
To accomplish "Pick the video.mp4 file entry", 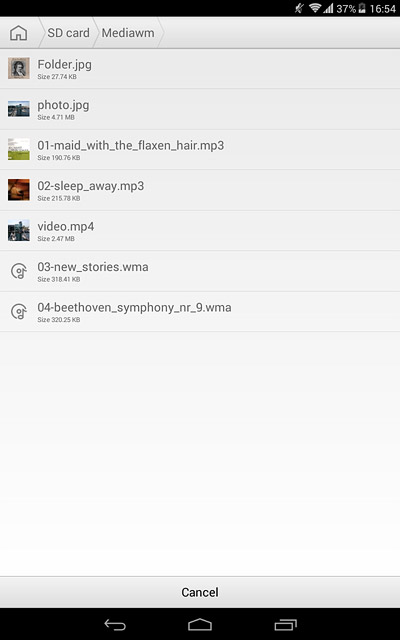I will pyautogui.click(x=200, y=231).
